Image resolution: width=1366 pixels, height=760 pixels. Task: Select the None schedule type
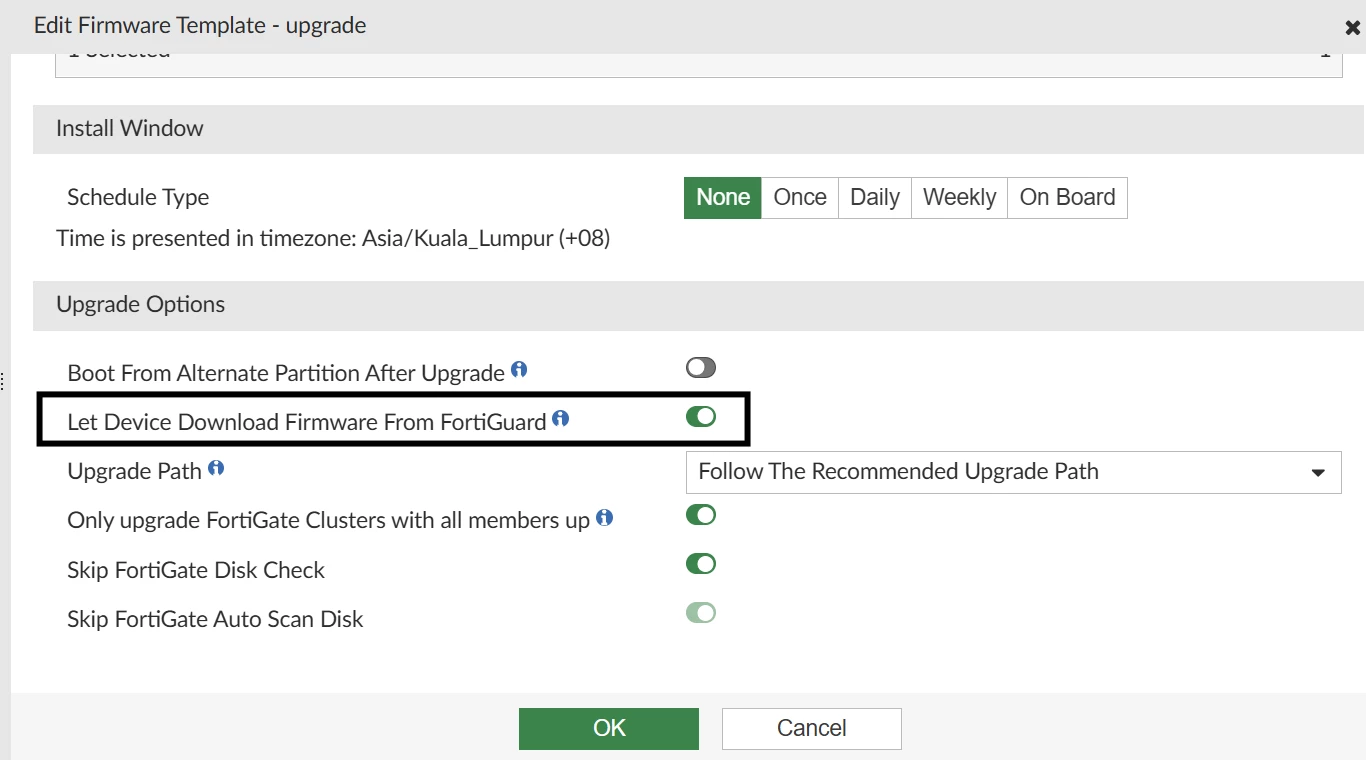point(723,198)
